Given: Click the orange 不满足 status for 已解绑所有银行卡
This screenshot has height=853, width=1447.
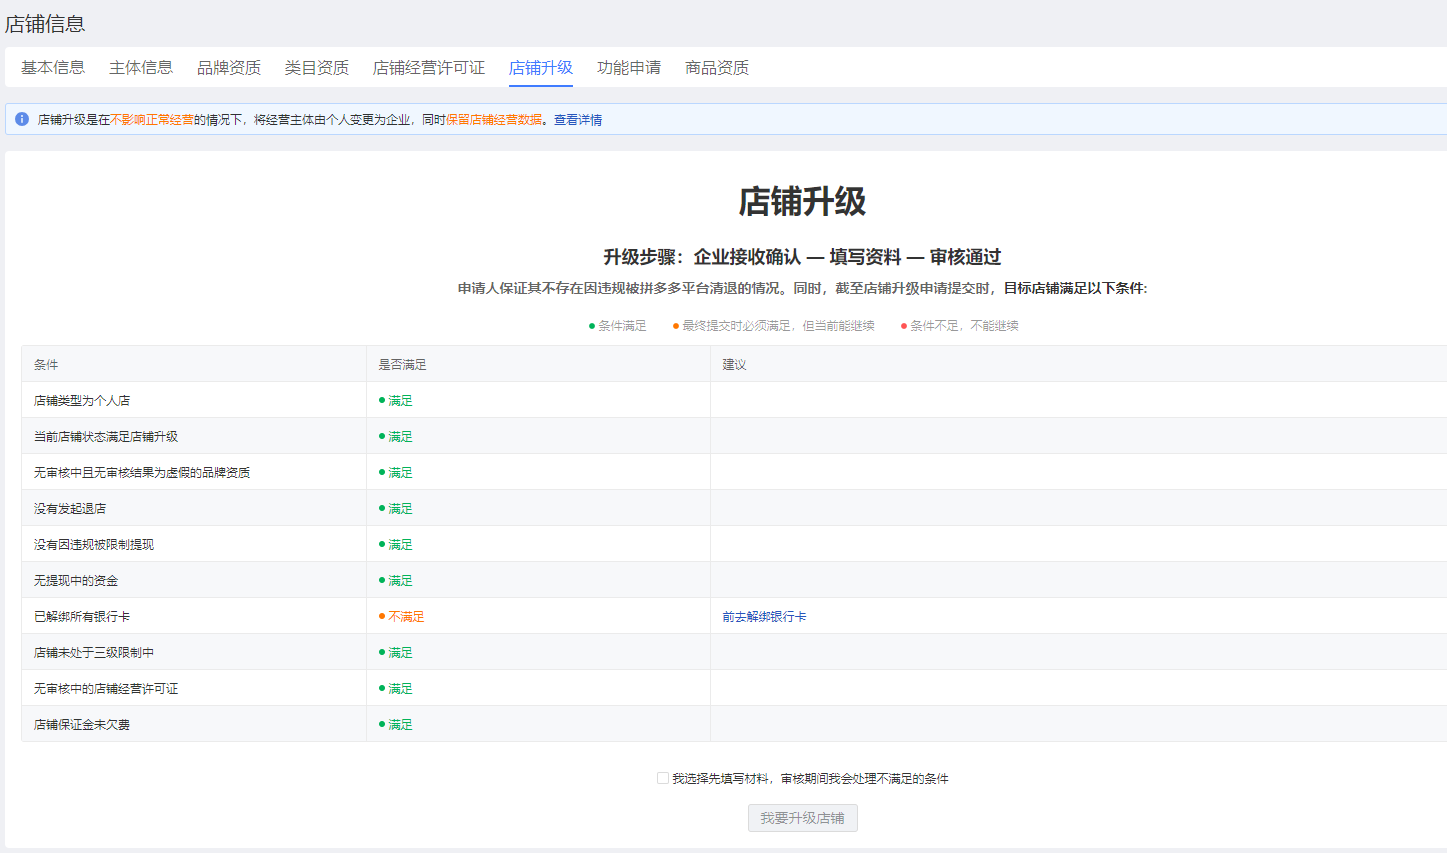Looking at the screenshot, I should (x=406, y=617).
